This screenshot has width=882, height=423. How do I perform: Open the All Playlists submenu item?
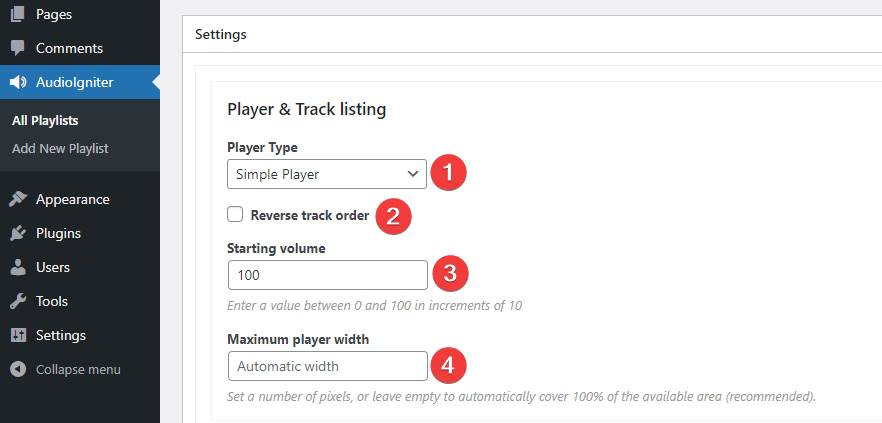(45, 121)
